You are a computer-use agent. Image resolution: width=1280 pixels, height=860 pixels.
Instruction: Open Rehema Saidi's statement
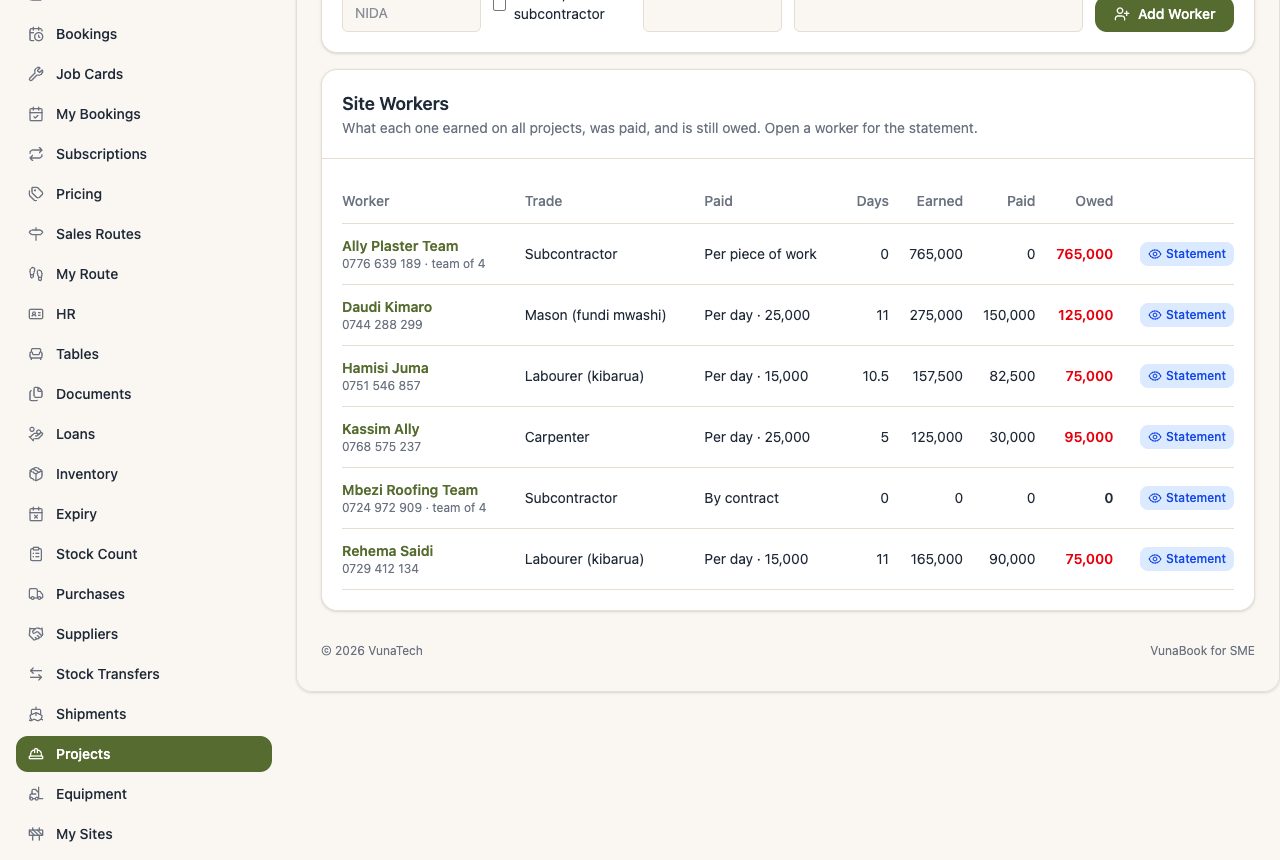click(1187, 559)
